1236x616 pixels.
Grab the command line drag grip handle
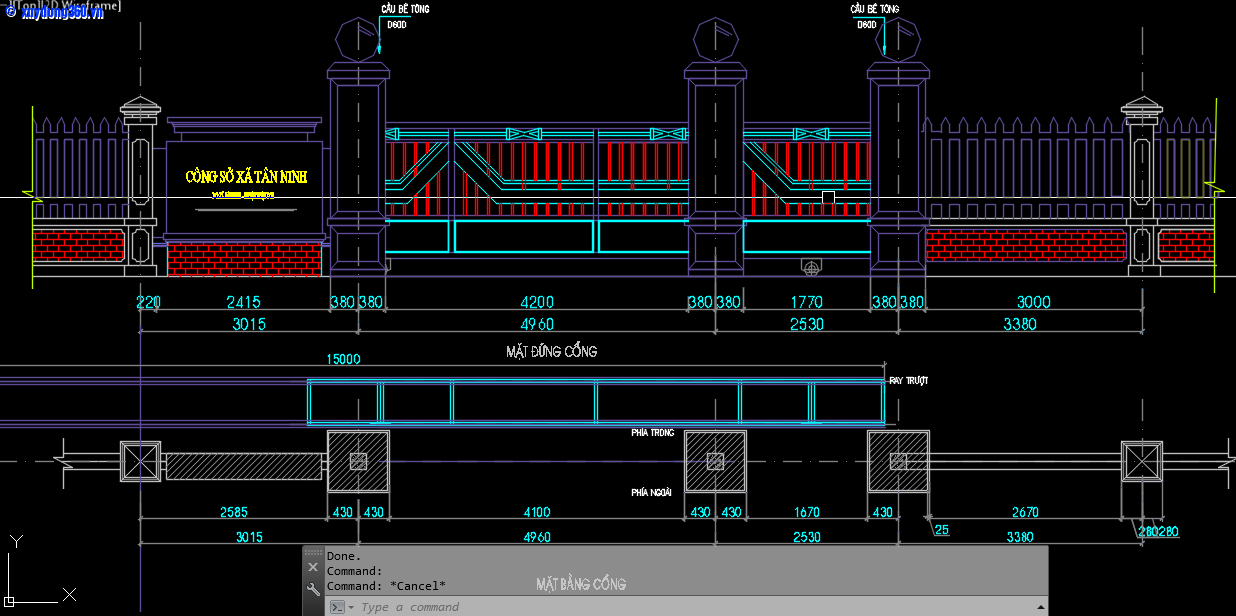pos(313,552)
